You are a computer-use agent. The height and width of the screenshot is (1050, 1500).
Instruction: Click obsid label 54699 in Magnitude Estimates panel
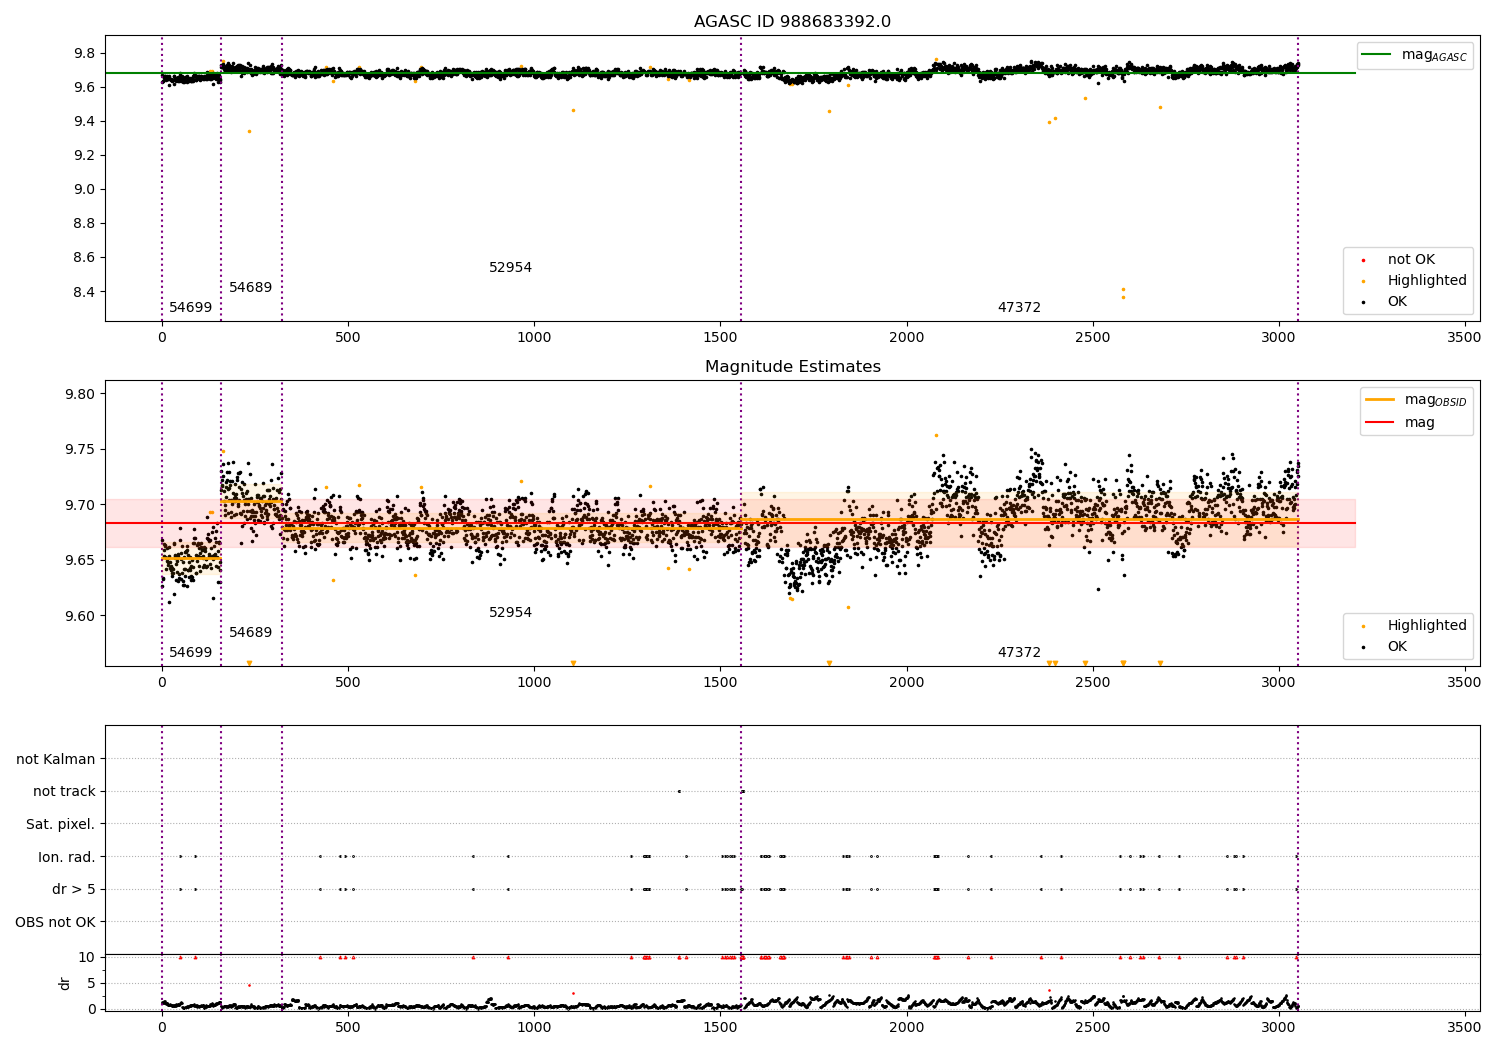pyautogui.click(x=190, y=653)
